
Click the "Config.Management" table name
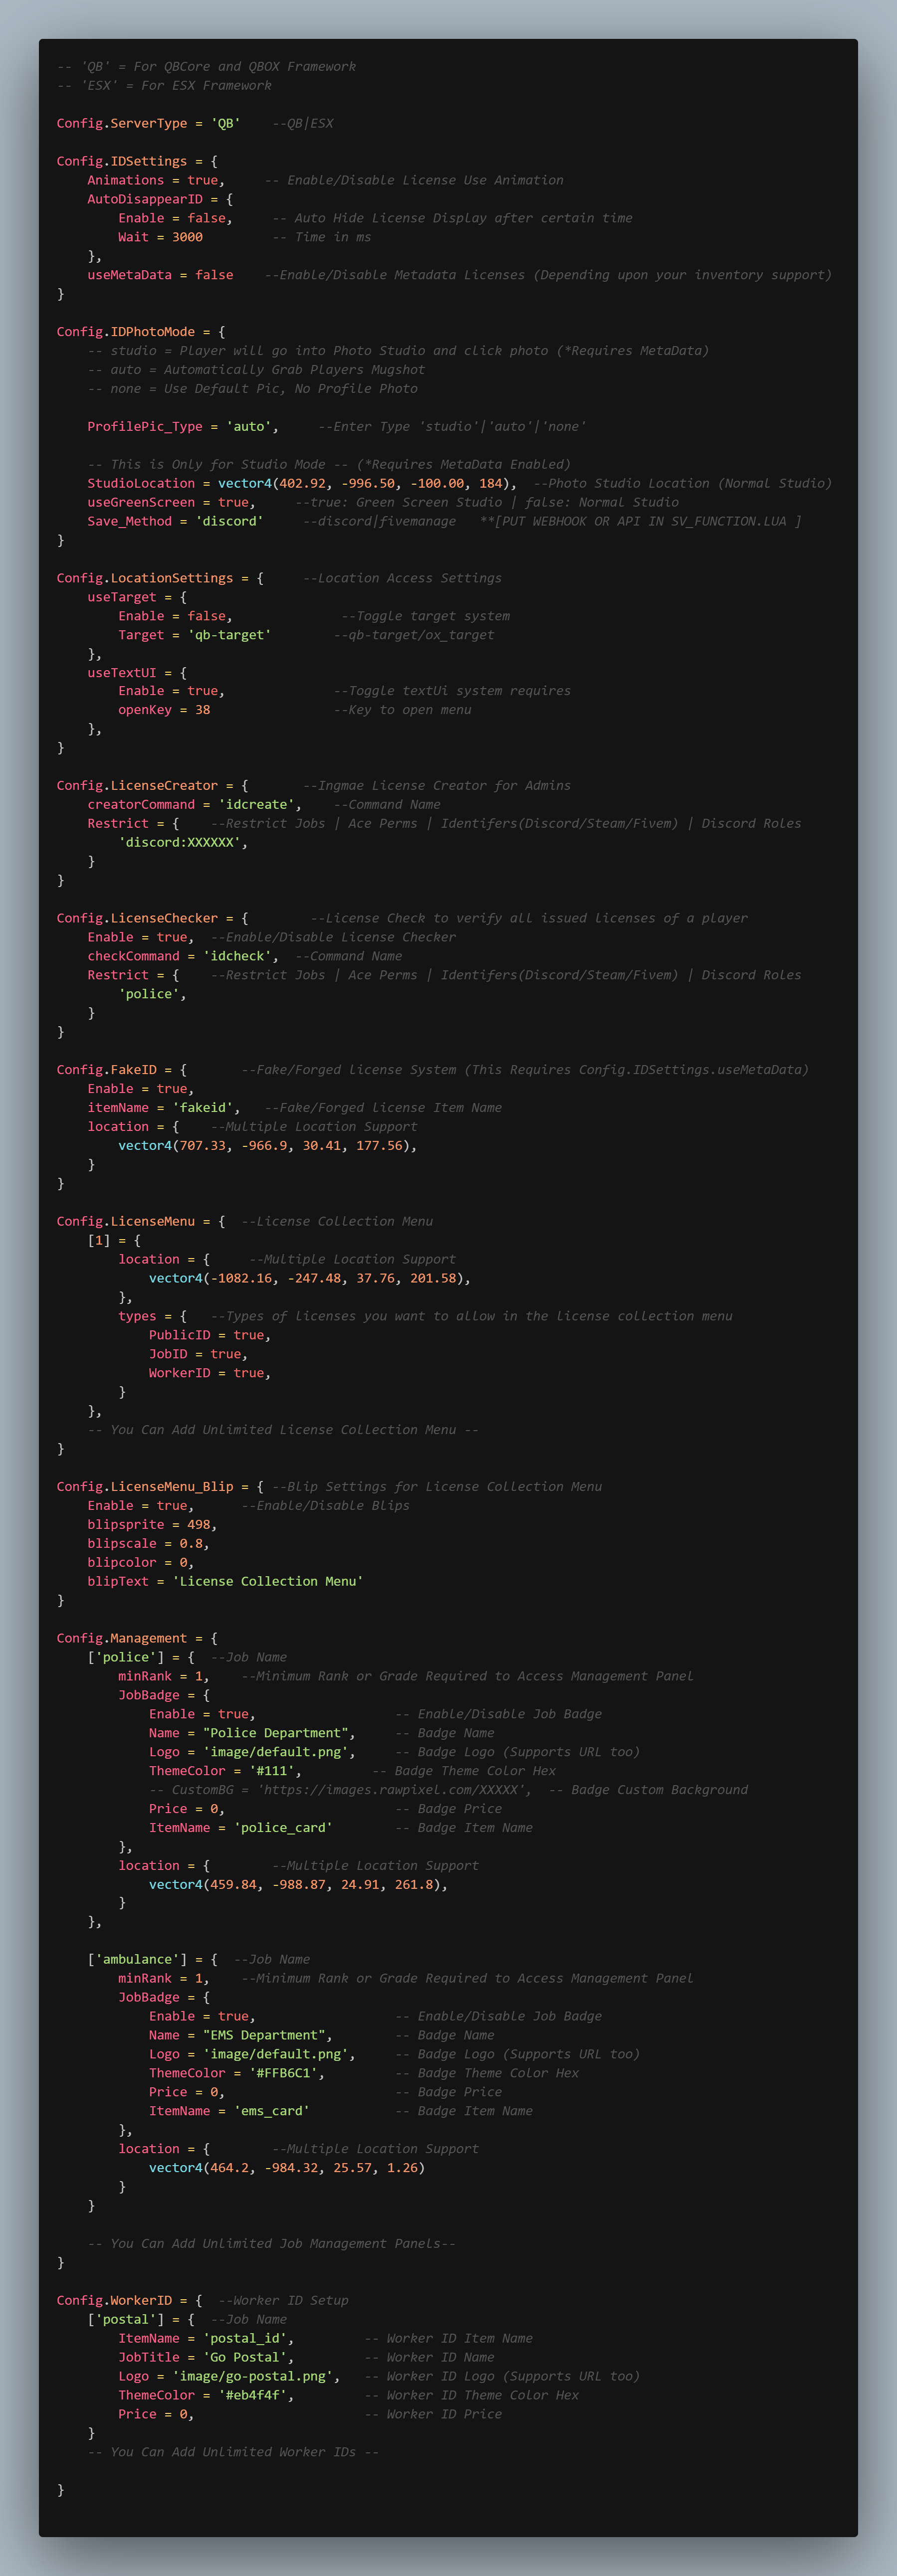122,1639
